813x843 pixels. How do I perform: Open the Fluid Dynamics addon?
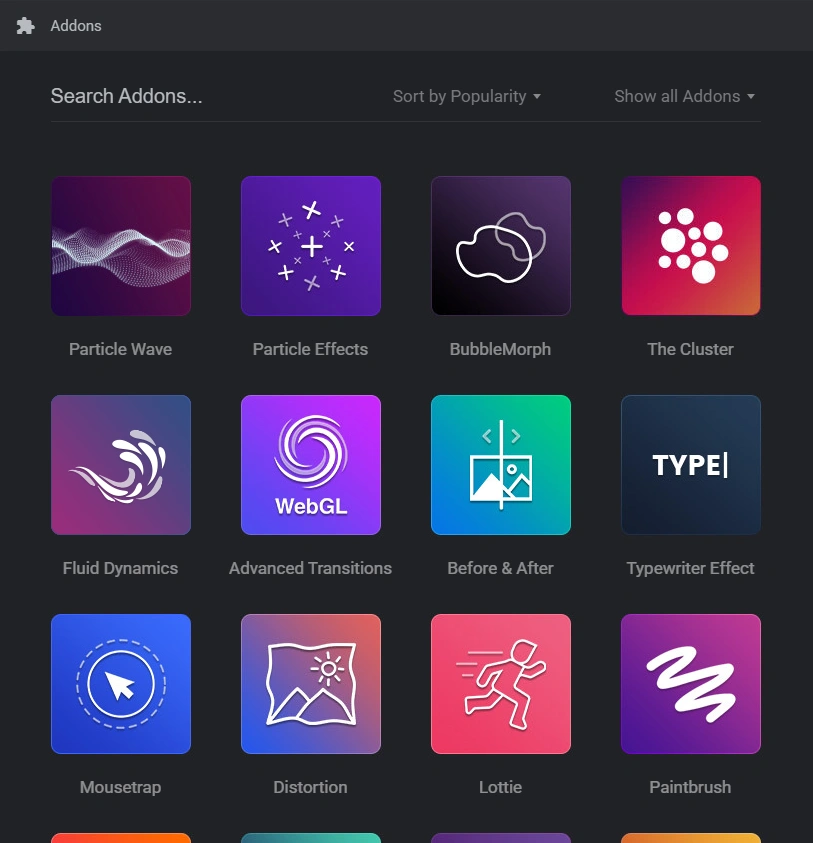click(120, 464)
